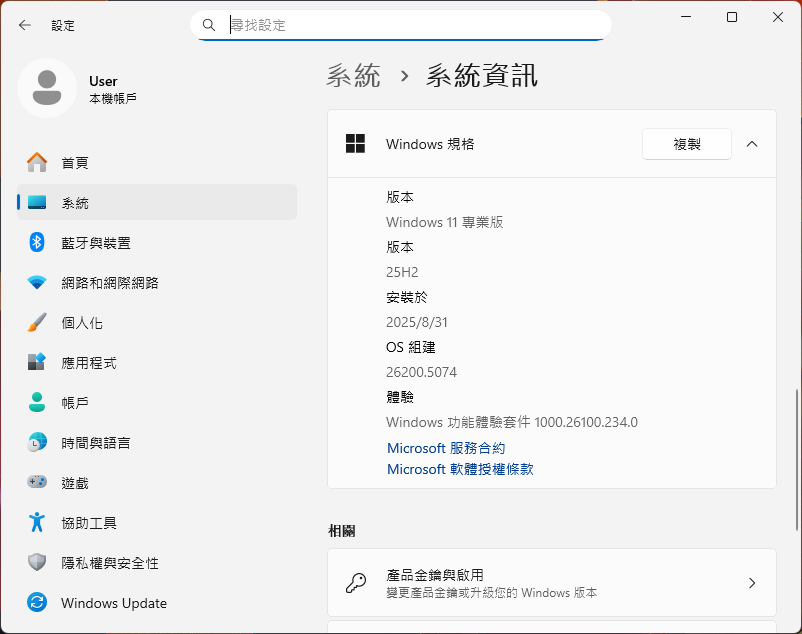Open Microsoft 服務合約 link

coord(446,448)
